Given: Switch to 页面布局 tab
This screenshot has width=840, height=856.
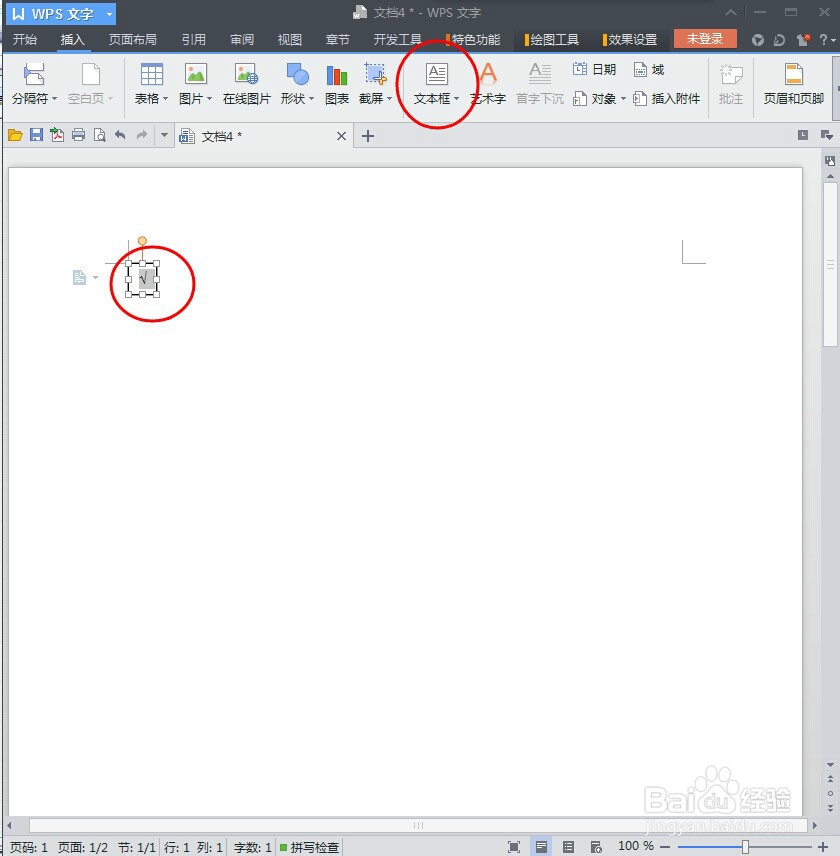Looking at the screenshot, I should (x=132, y=40).
